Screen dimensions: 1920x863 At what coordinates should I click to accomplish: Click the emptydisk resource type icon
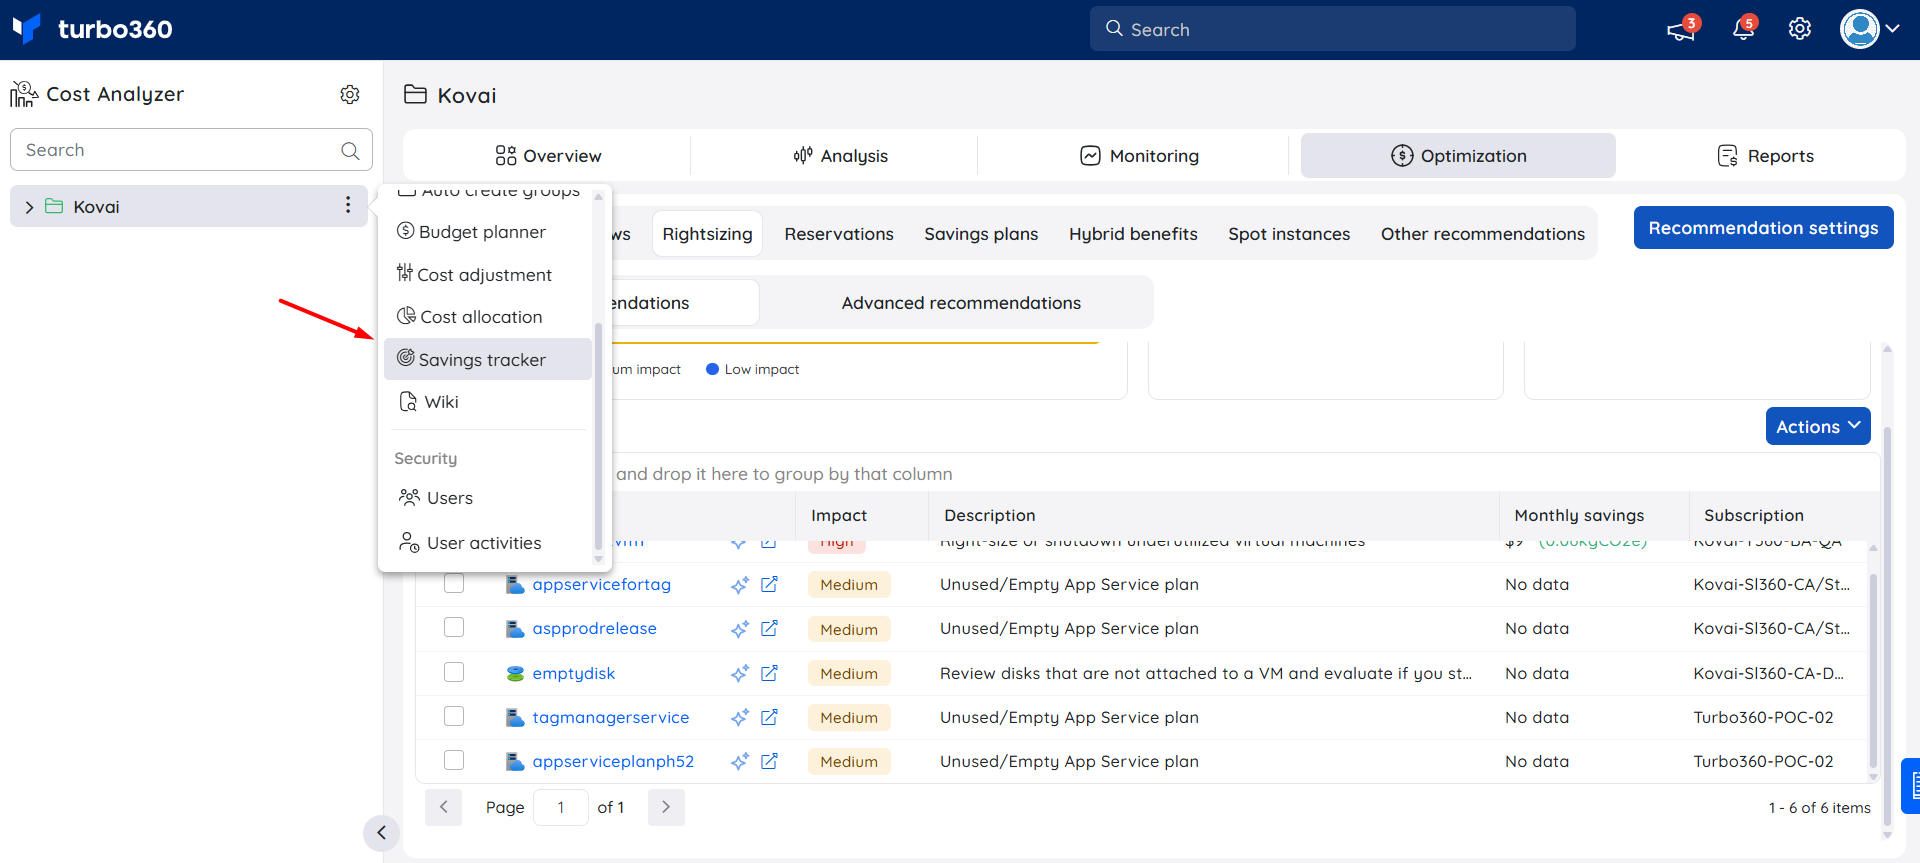click(515, 673)
